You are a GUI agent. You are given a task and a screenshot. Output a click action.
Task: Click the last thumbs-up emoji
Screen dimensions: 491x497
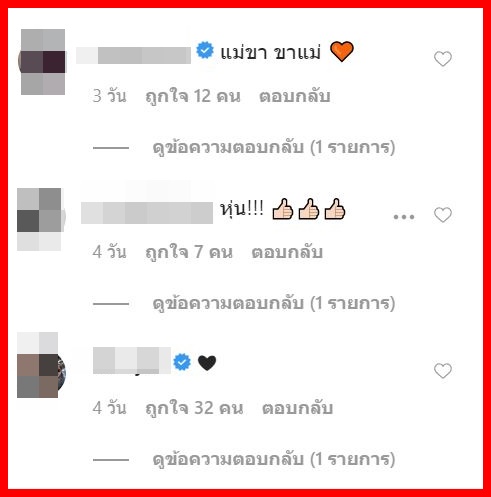tap(335, 209)
